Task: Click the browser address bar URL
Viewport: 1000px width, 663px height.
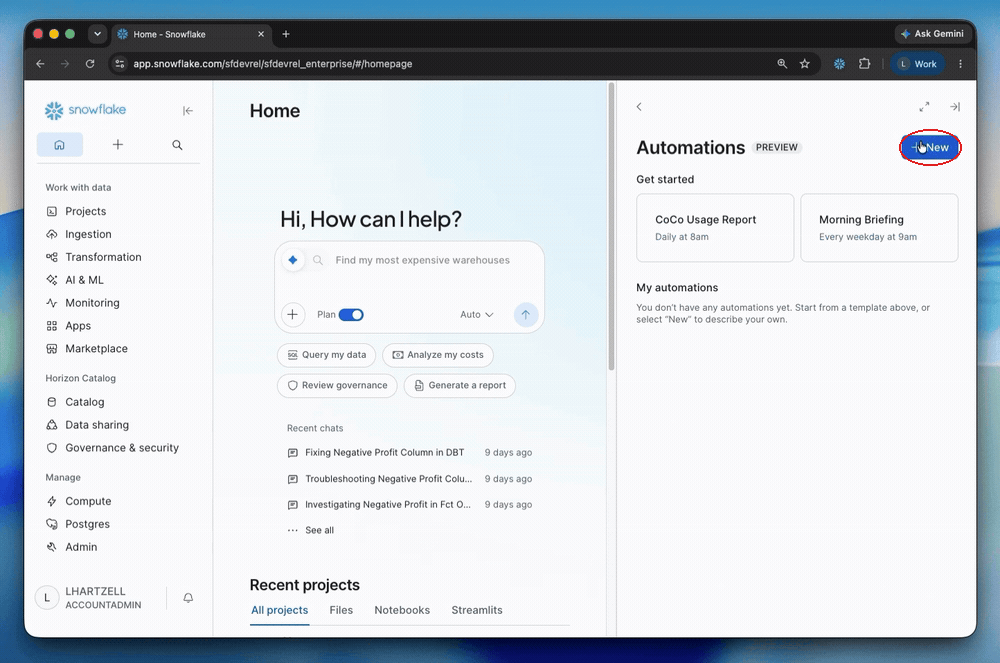Action: 273,64
